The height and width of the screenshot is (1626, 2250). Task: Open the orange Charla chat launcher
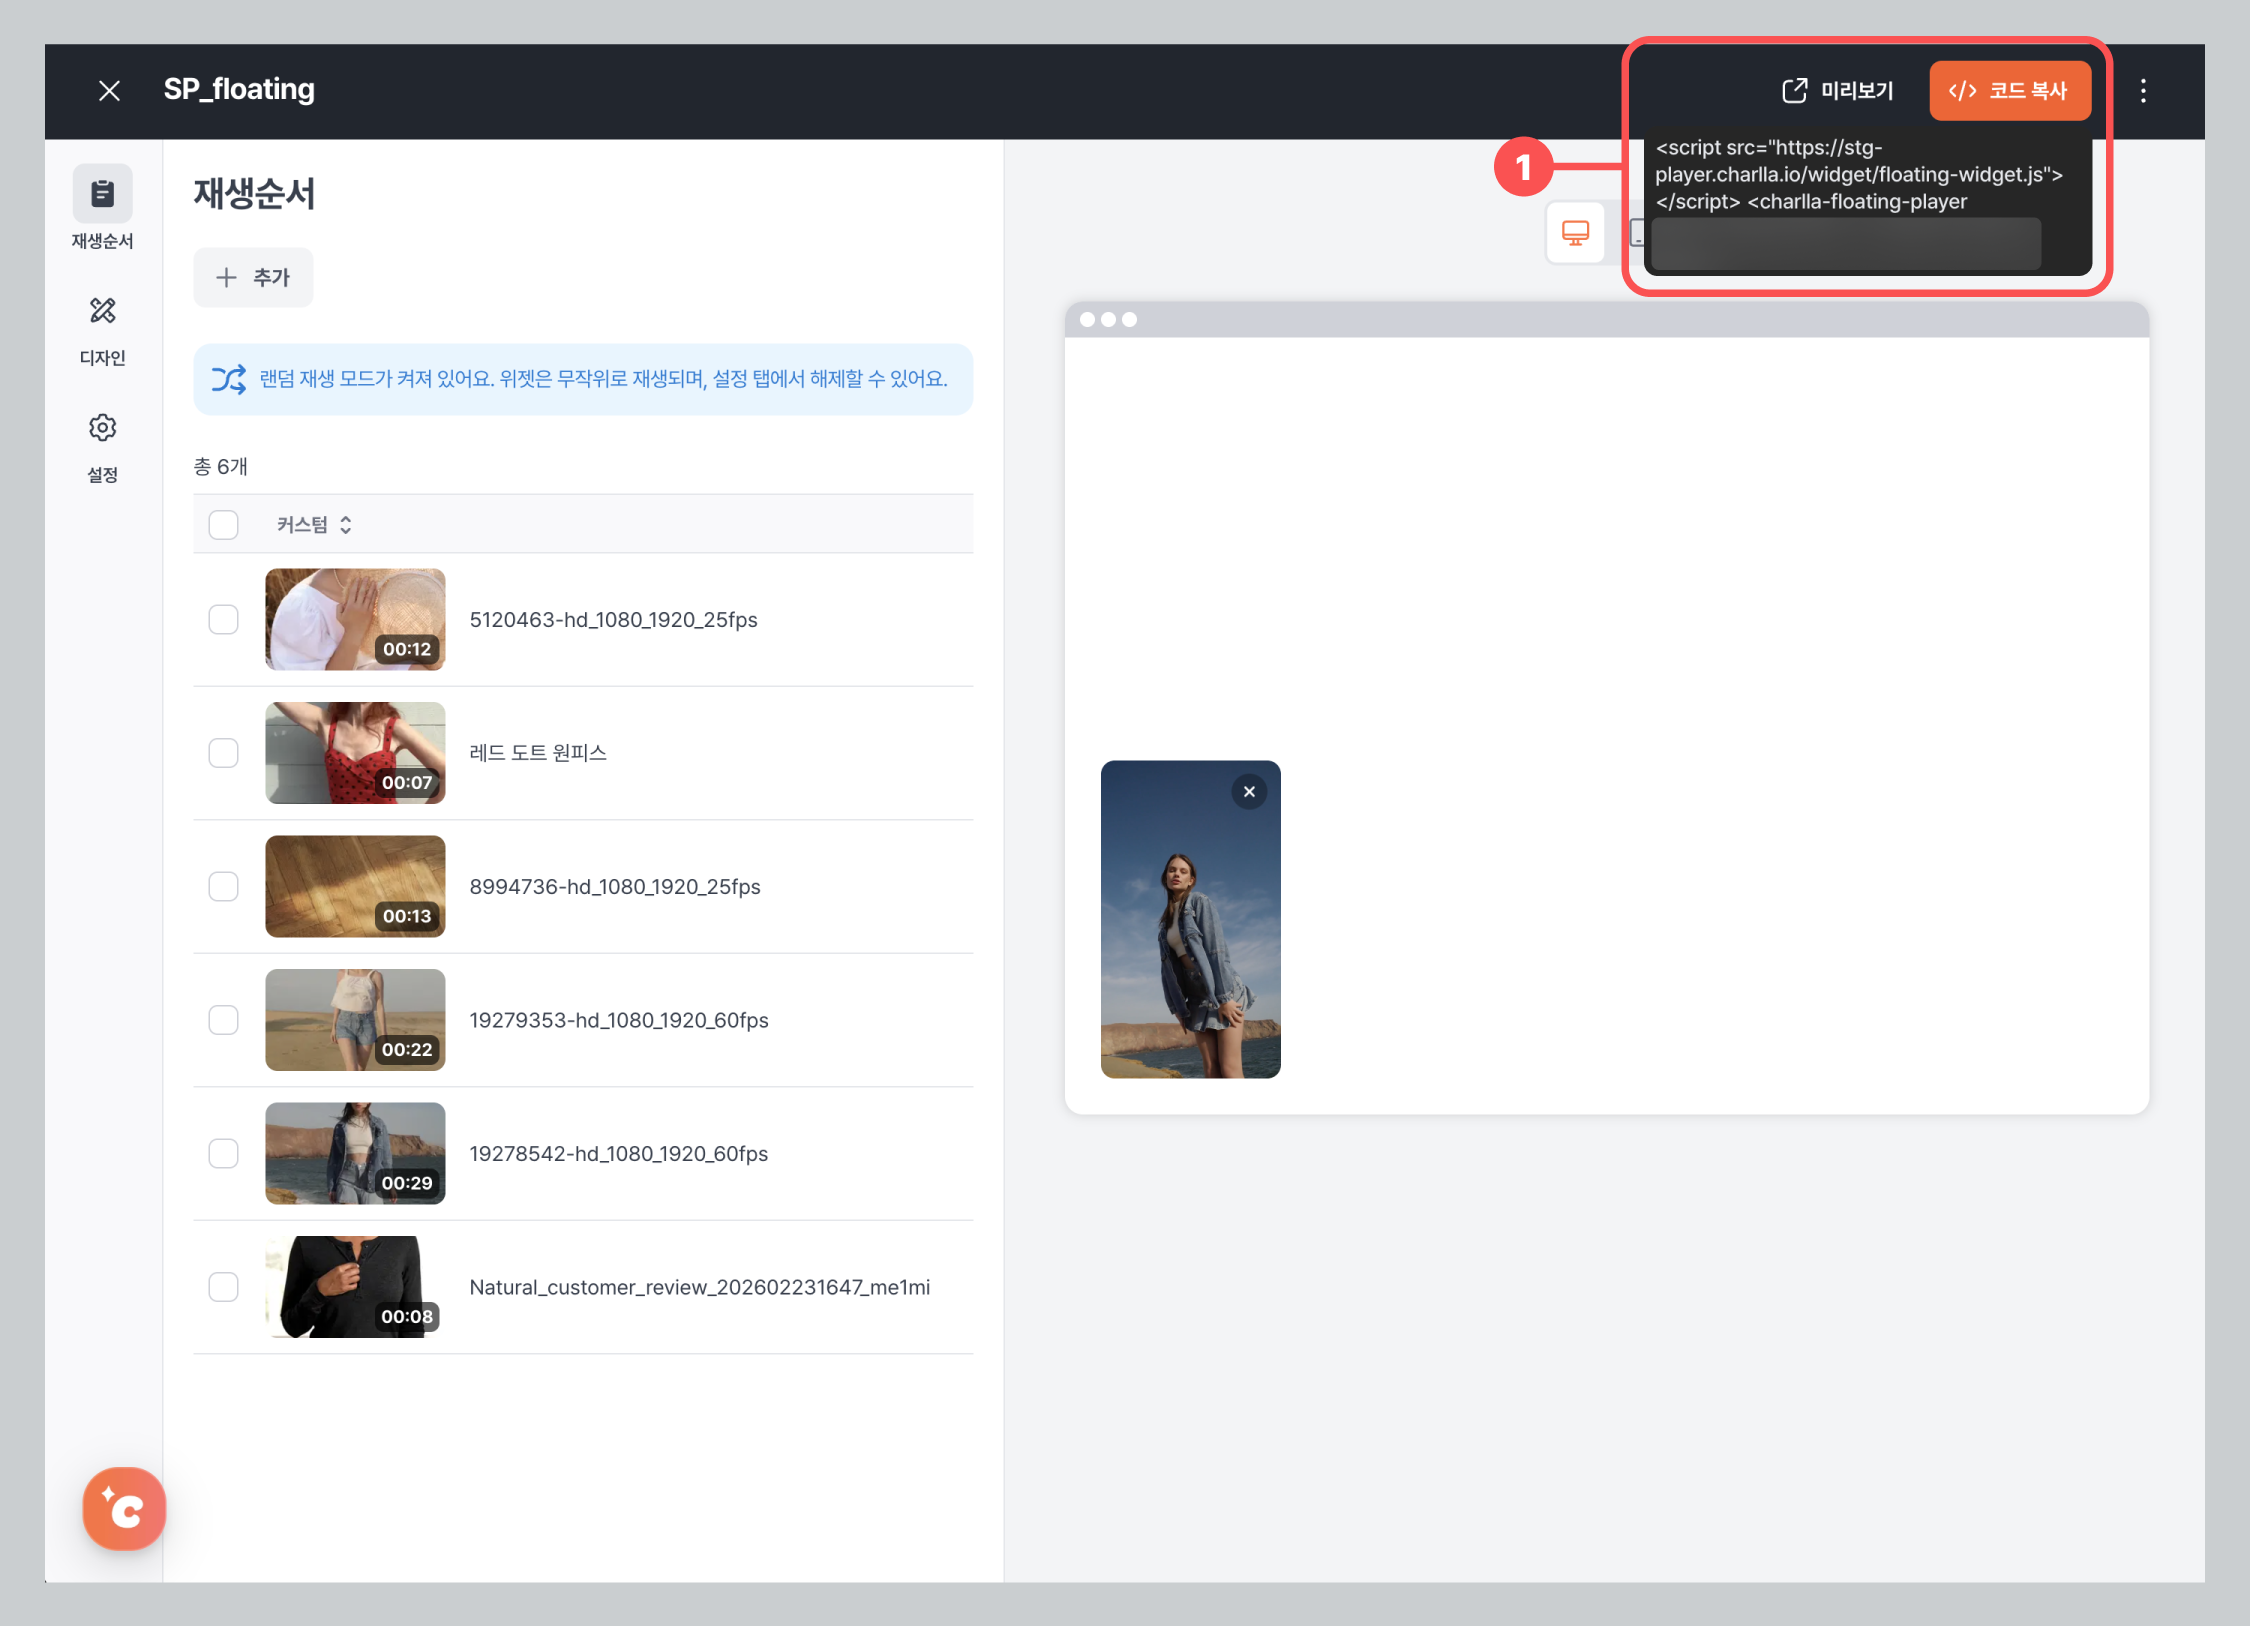point(124,1508)
